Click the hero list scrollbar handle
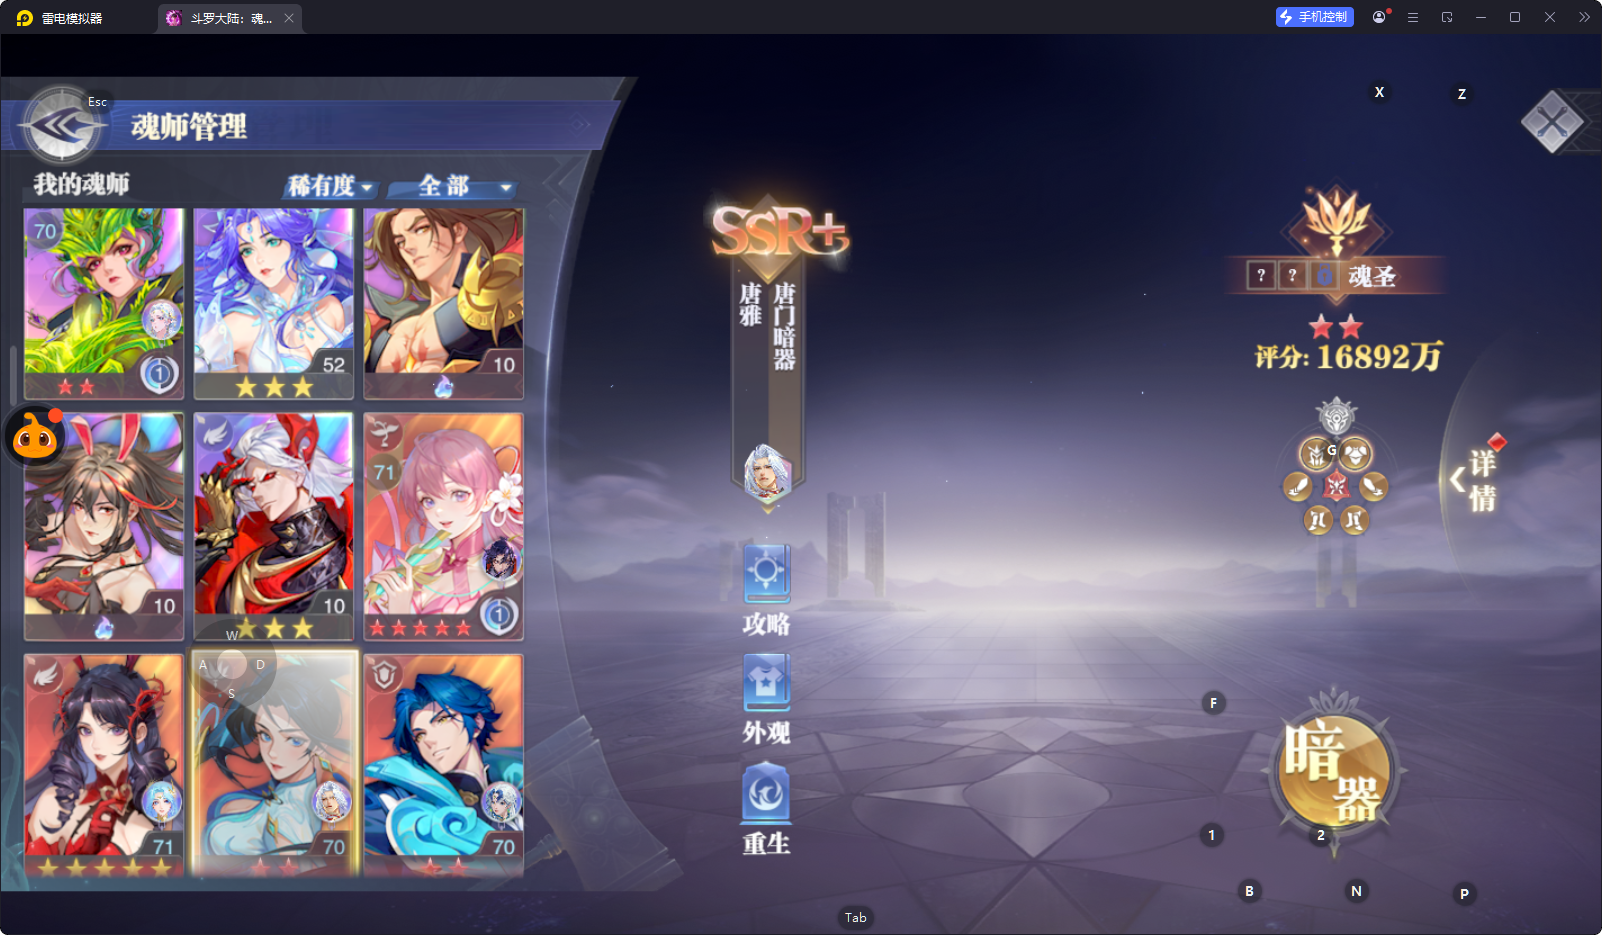 tap(13, 375)
